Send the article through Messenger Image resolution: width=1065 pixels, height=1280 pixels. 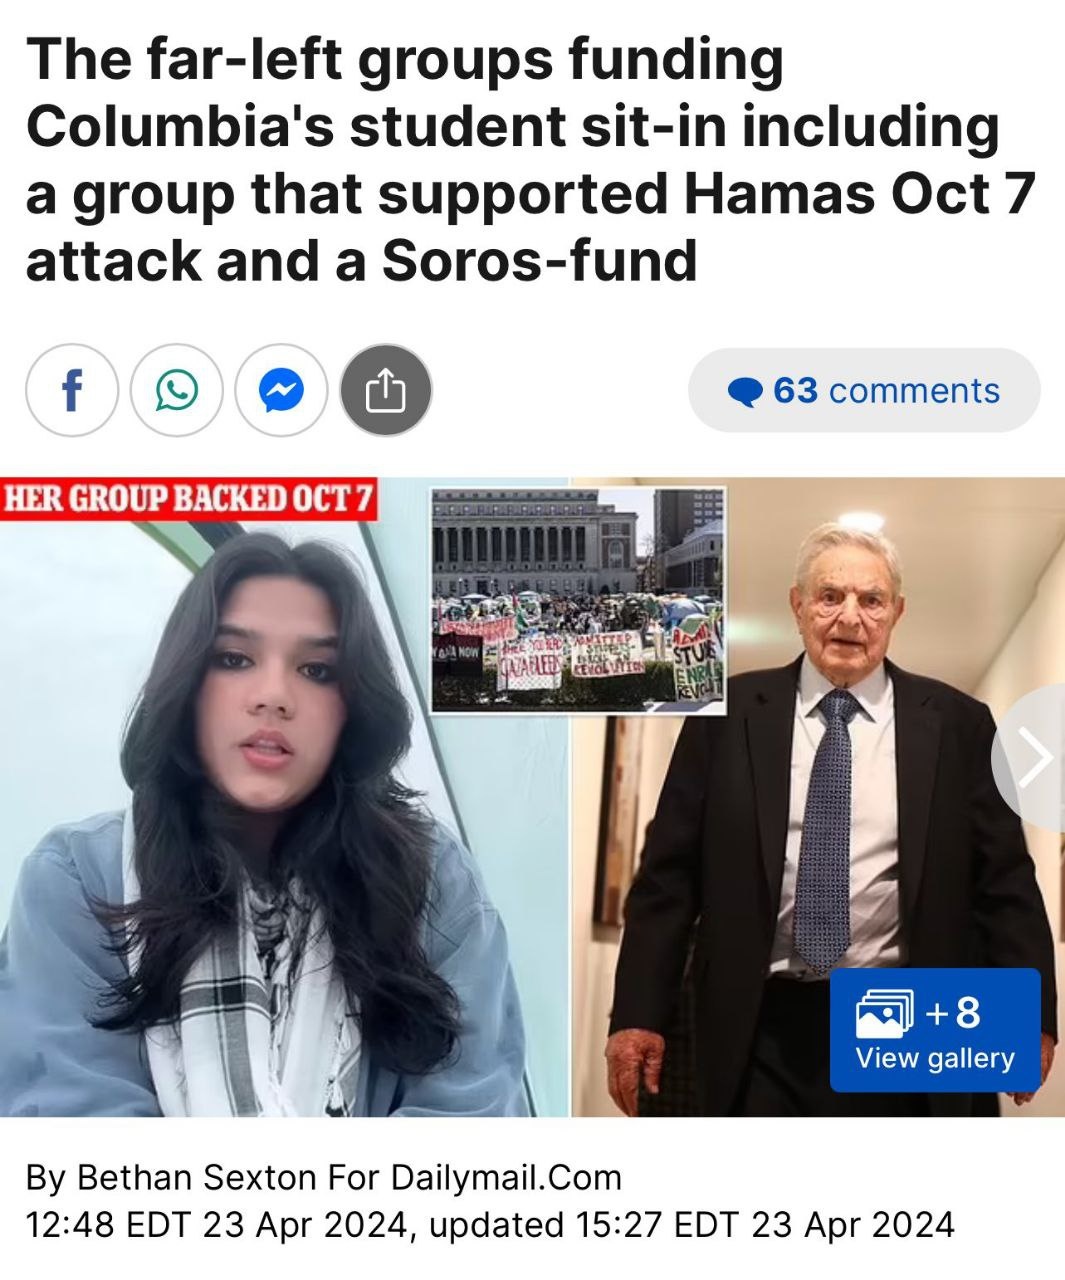point(281,390)
